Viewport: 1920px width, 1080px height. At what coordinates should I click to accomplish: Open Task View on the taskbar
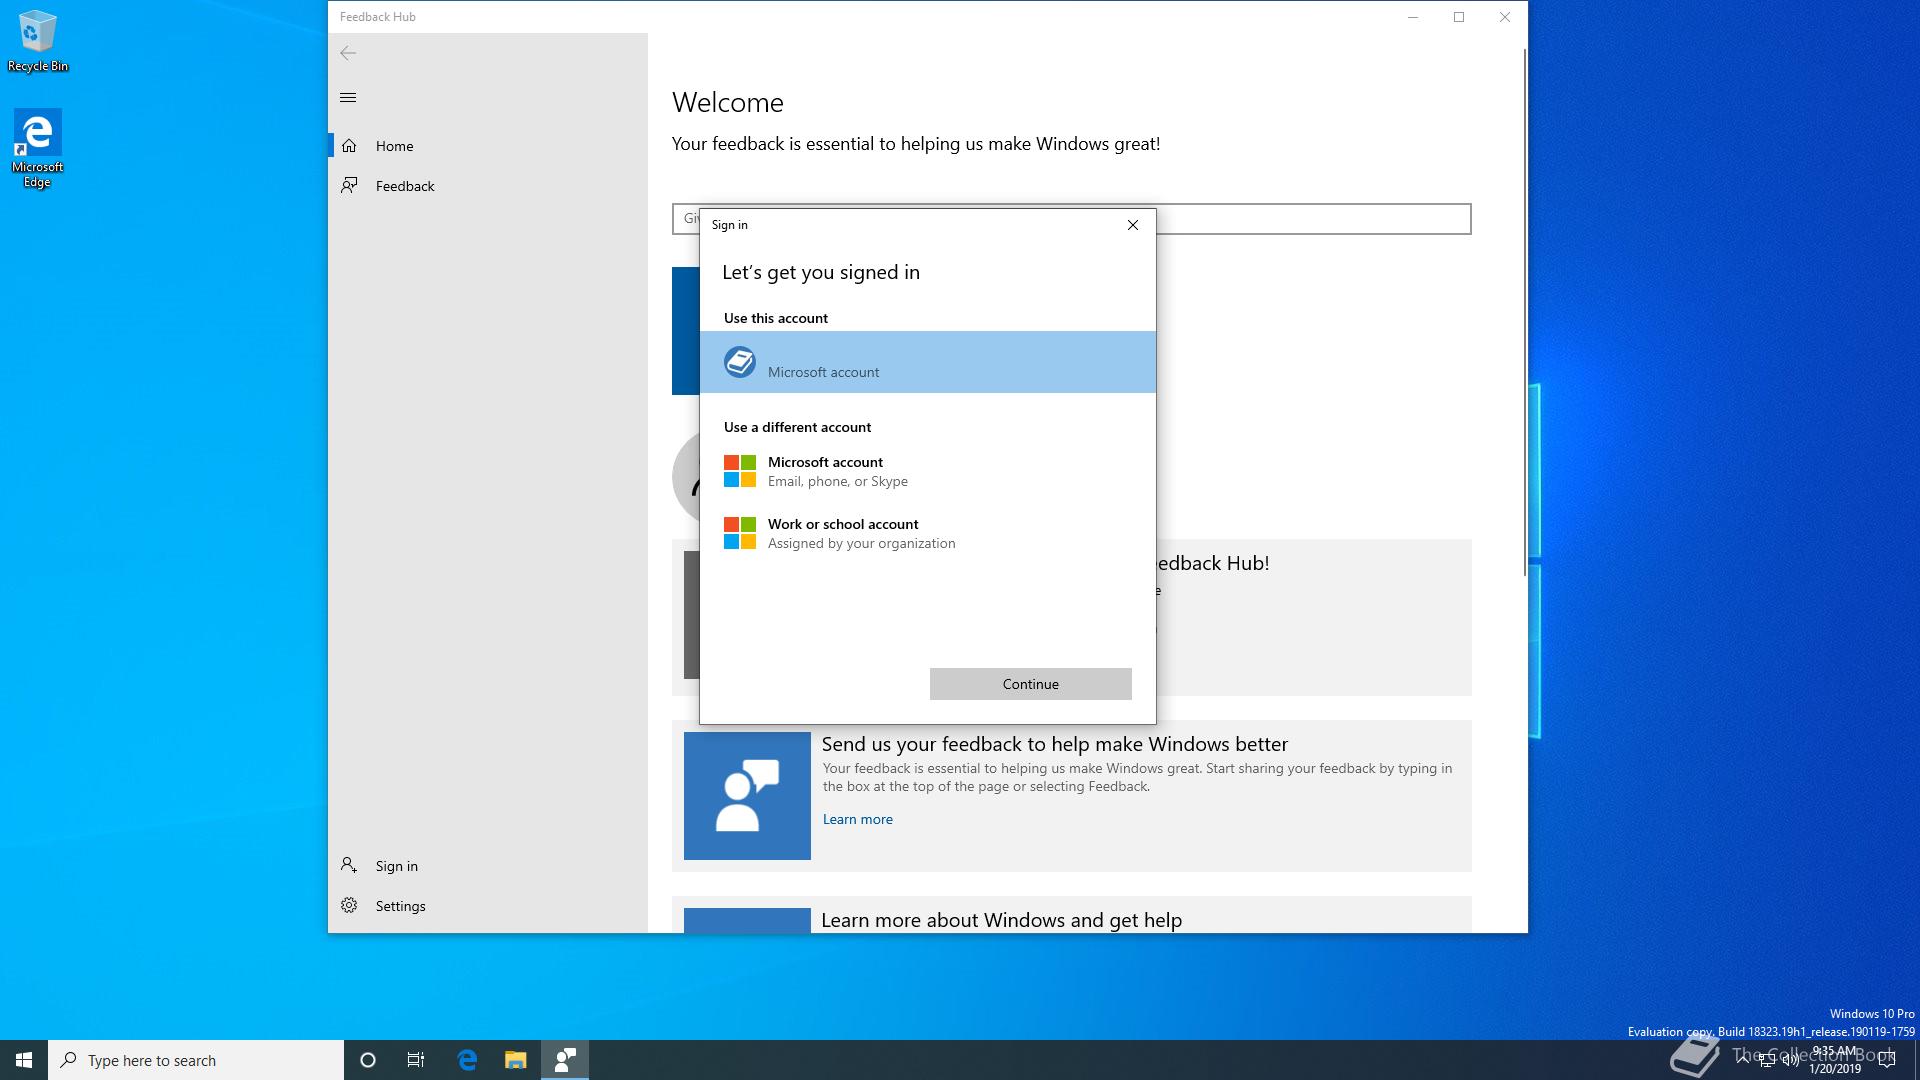416,1060
